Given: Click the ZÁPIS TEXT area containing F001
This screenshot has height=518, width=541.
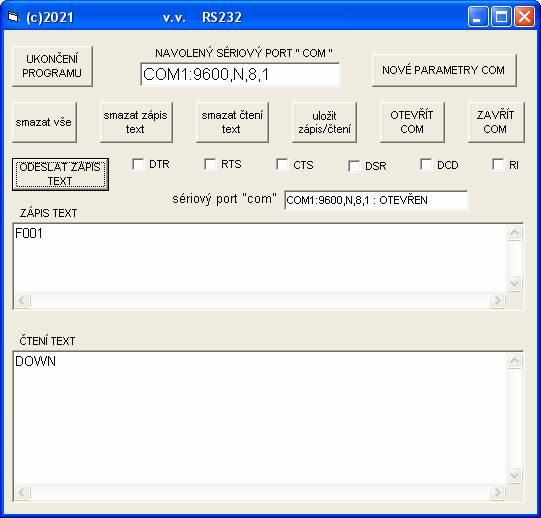Looking at the screenshot, I should (x=259, y=258).
